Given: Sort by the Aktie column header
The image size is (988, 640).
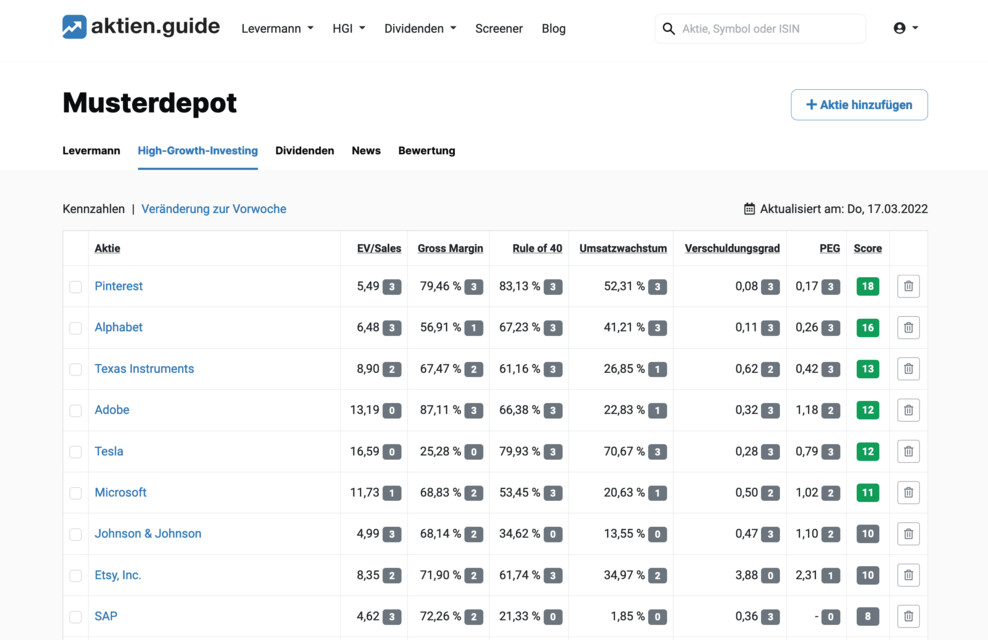Looking at the screenshot, I should click(107, 248).
